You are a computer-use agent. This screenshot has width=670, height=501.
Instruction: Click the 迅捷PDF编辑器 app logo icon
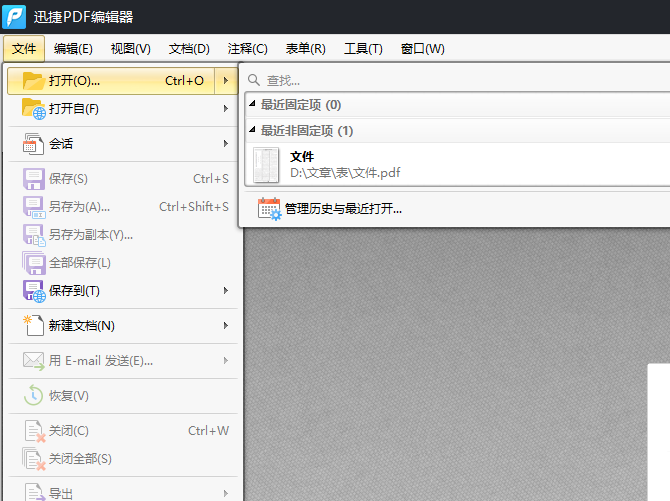14,16
